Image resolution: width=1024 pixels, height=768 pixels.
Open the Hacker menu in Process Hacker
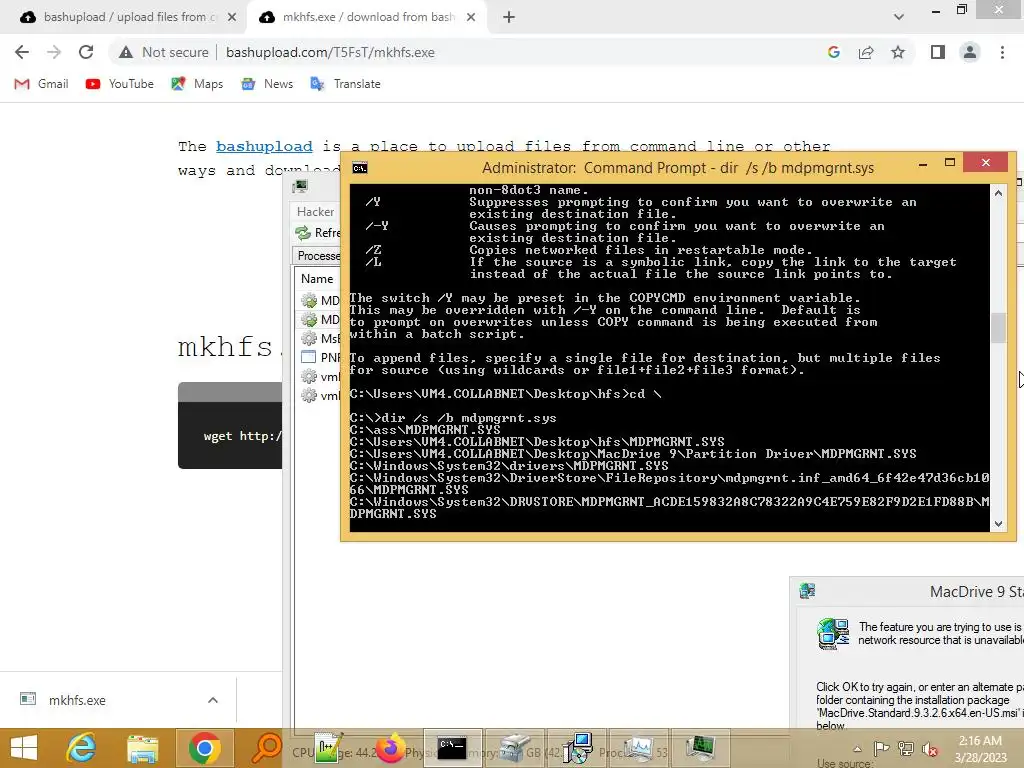tap(315, 212)
